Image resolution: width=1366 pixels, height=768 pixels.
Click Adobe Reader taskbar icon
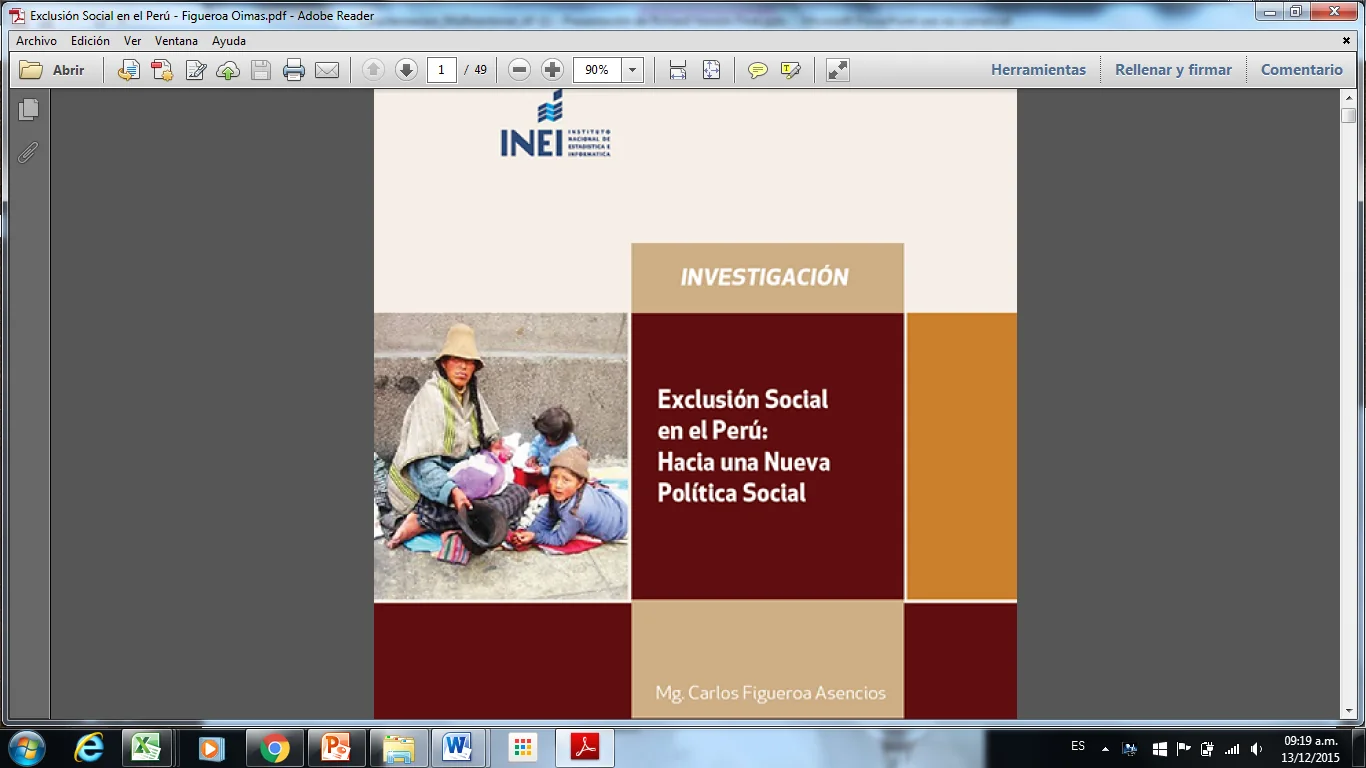point(584,748)
